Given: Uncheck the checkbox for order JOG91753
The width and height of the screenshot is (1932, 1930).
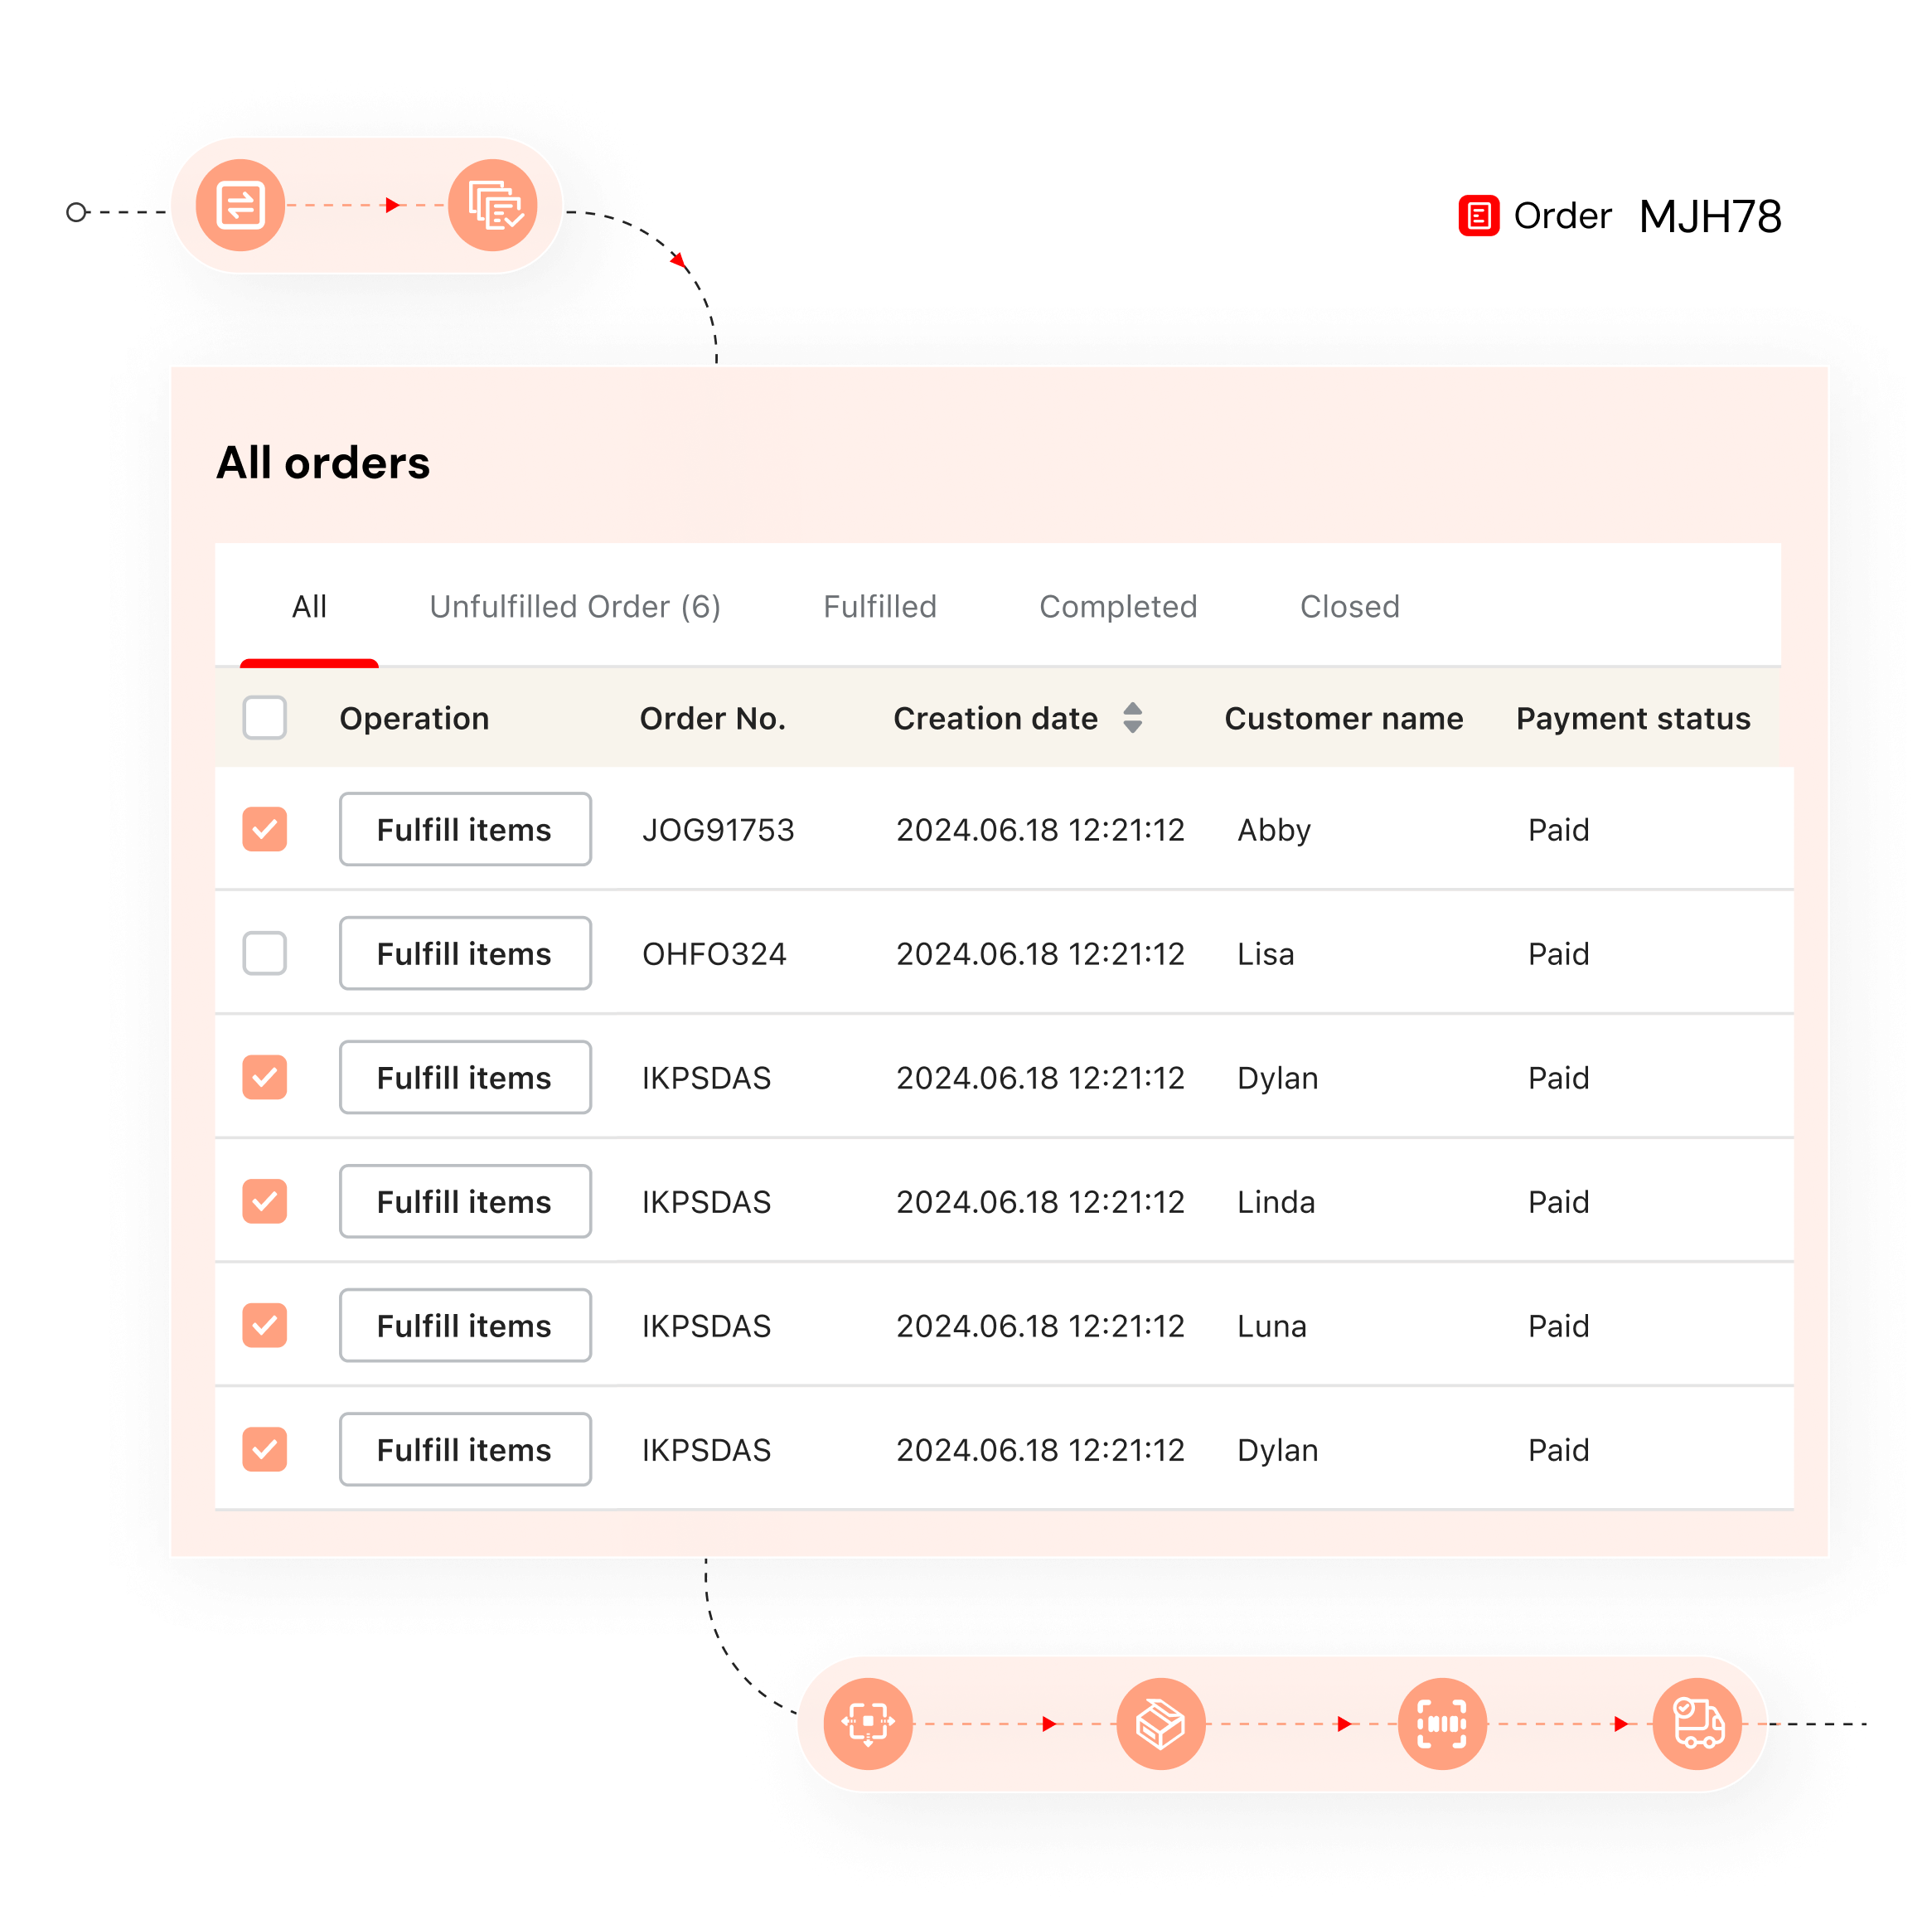Looking at the screenshot, I should tap(265, 829).
